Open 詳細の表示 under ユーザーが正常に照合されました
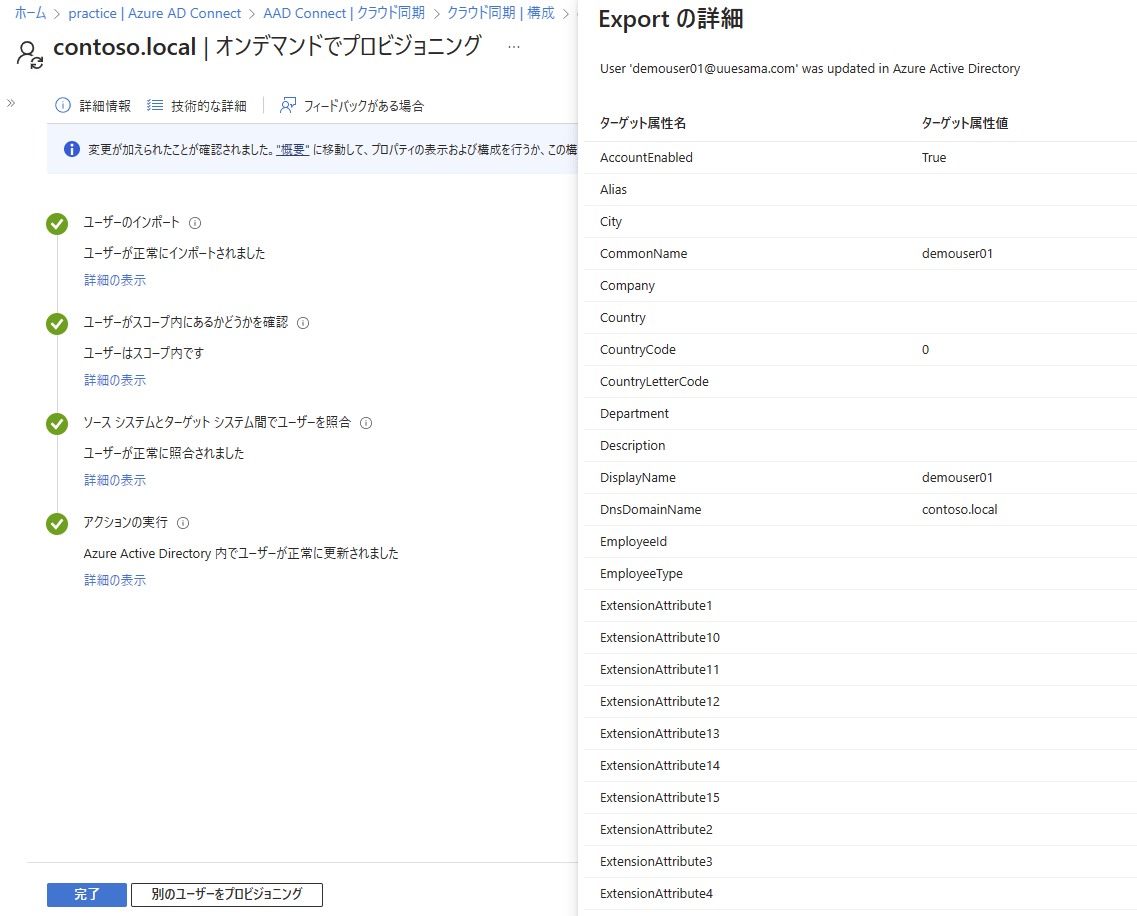The height and width of the screenshot is (916, 1137). [115, 481]
